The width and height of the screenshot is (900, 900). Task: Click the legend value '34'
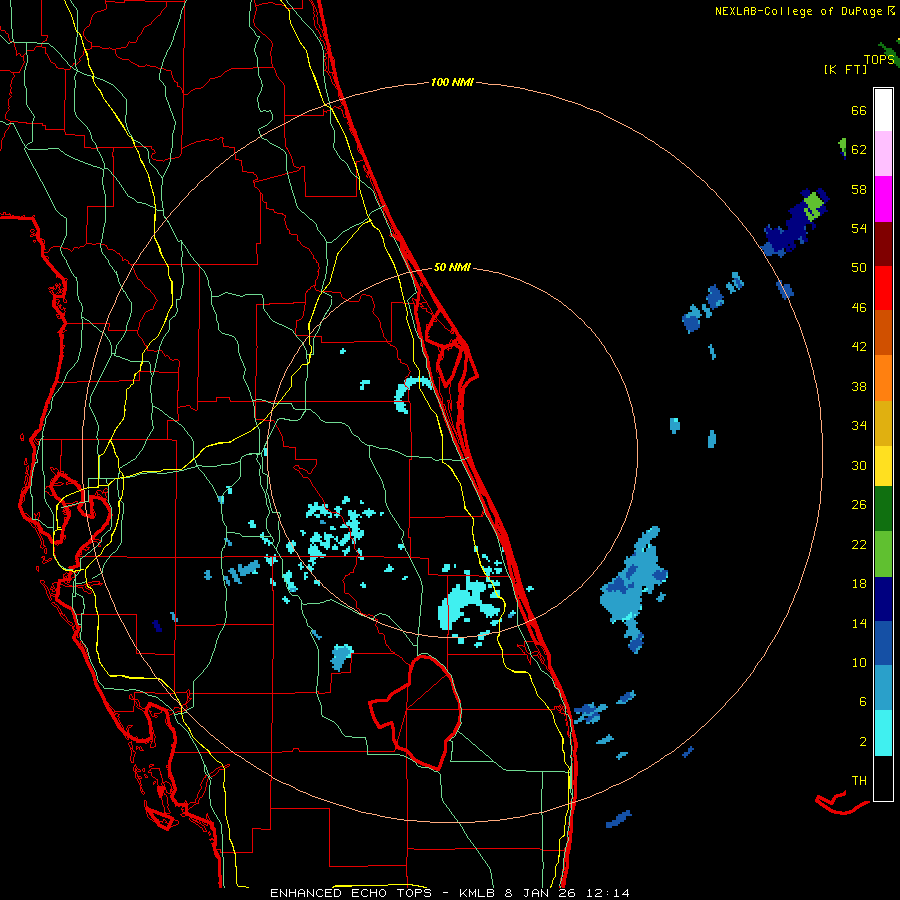pos(859,426)
